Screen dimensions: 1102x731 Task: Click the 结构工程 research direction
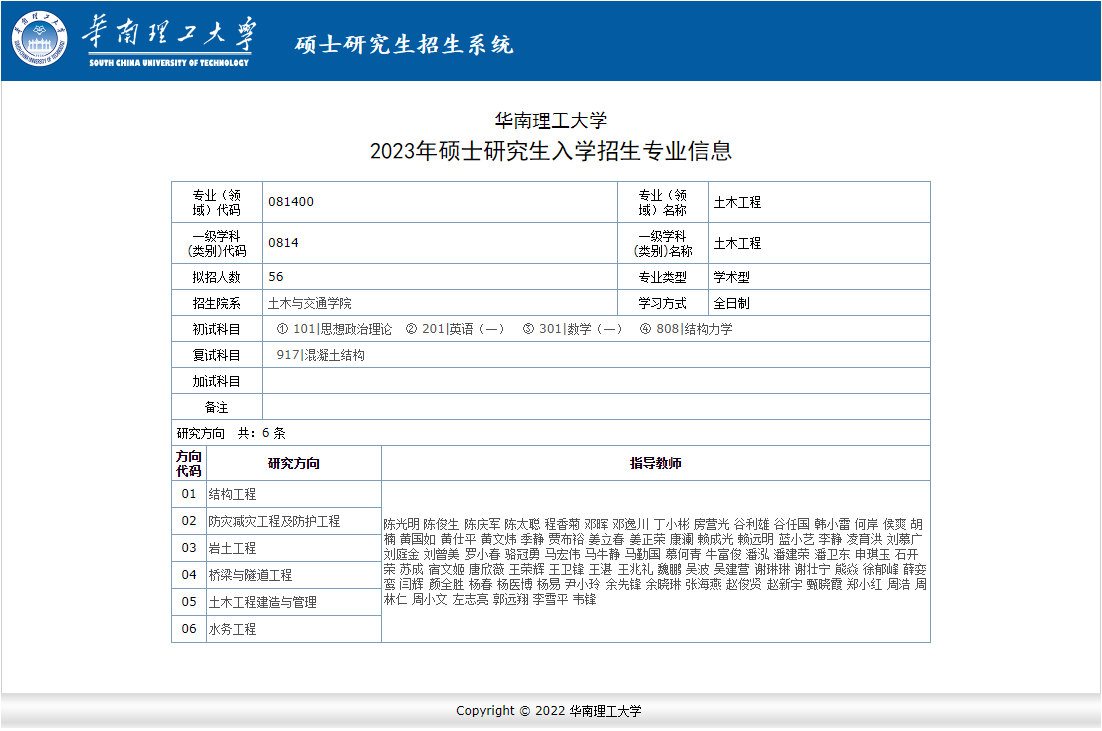[233, 494]
